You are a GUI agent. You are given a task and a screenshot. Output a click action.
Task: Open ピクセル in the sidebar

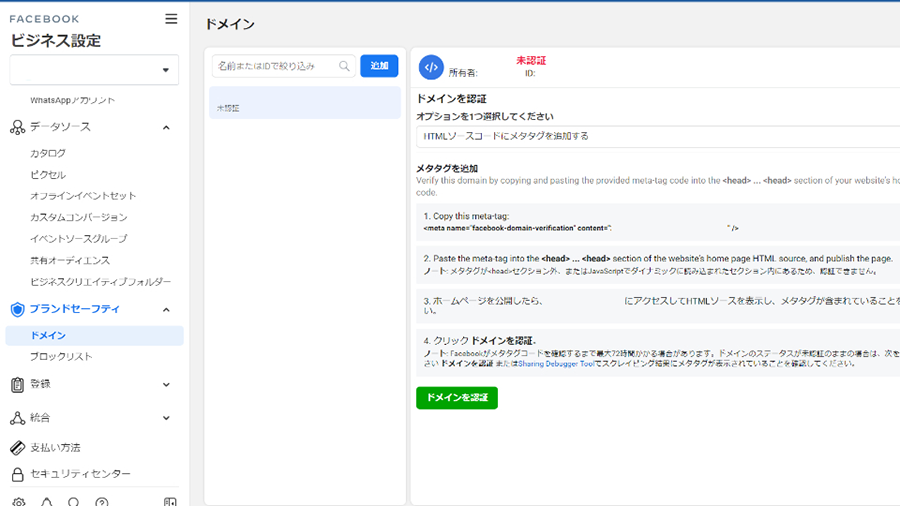(48, 174)
